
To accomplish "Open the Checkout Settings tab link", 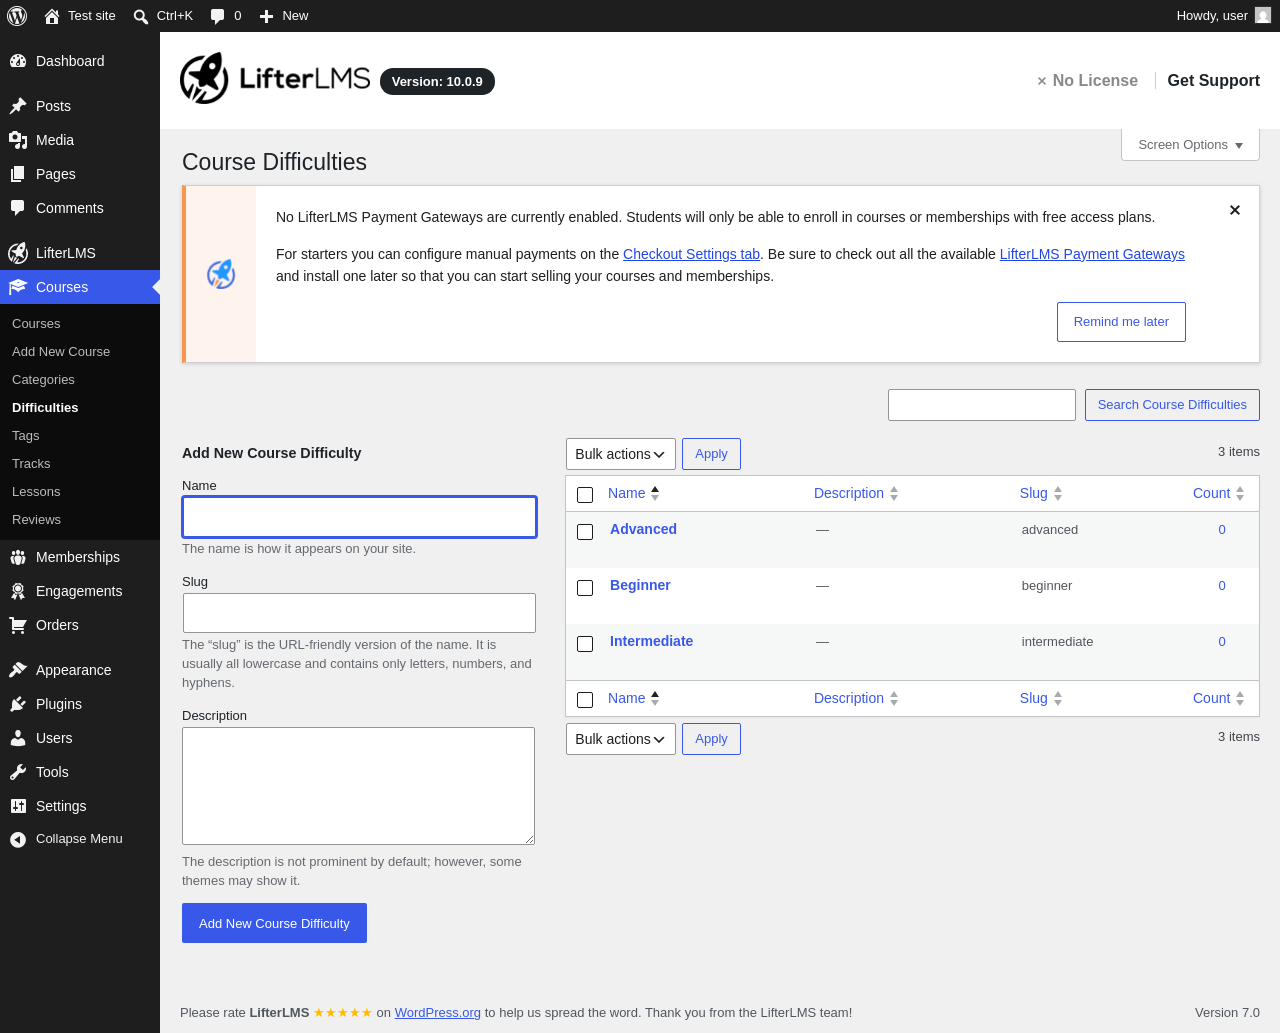I will click(x=691, y=254).
